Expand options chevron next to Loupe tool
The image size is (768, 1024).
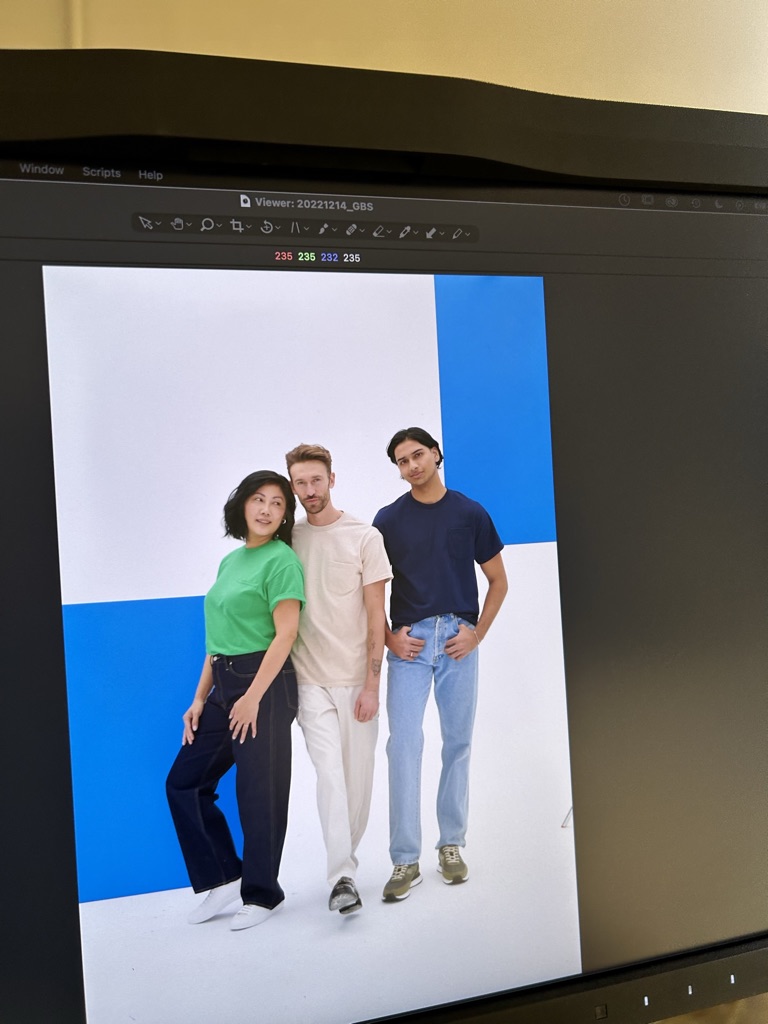[x=219, y=226]
